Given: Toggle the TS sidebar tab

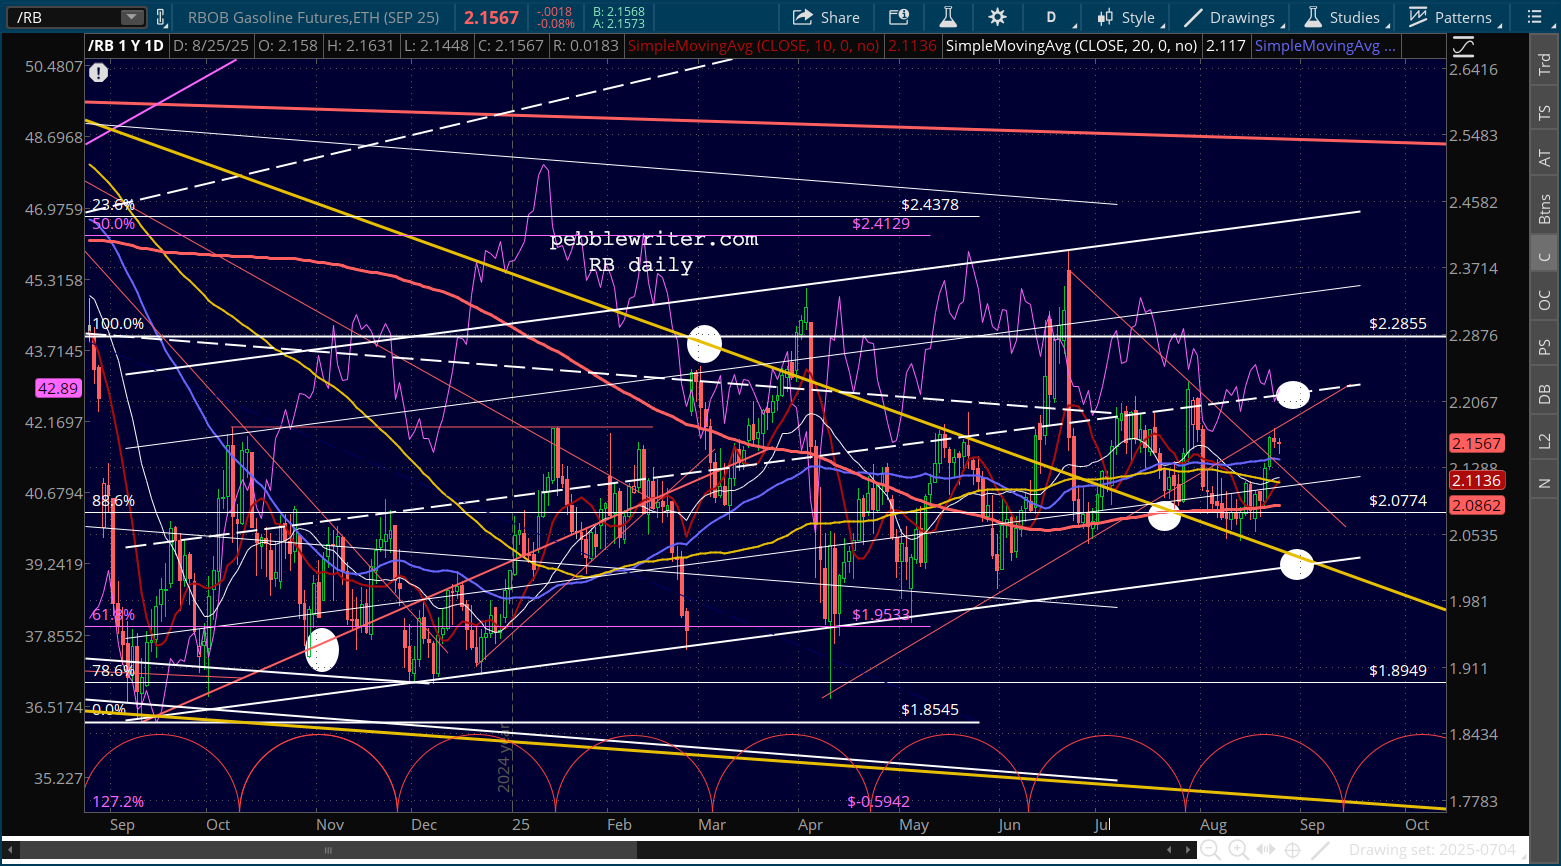Looking at the screenshot, I should 1545,113.
